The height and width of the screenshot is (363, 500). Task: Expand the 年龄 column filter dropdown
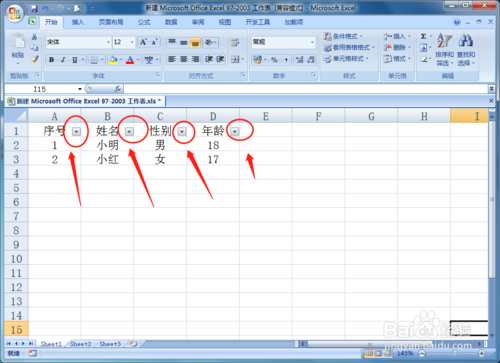[x=235, y=132]
